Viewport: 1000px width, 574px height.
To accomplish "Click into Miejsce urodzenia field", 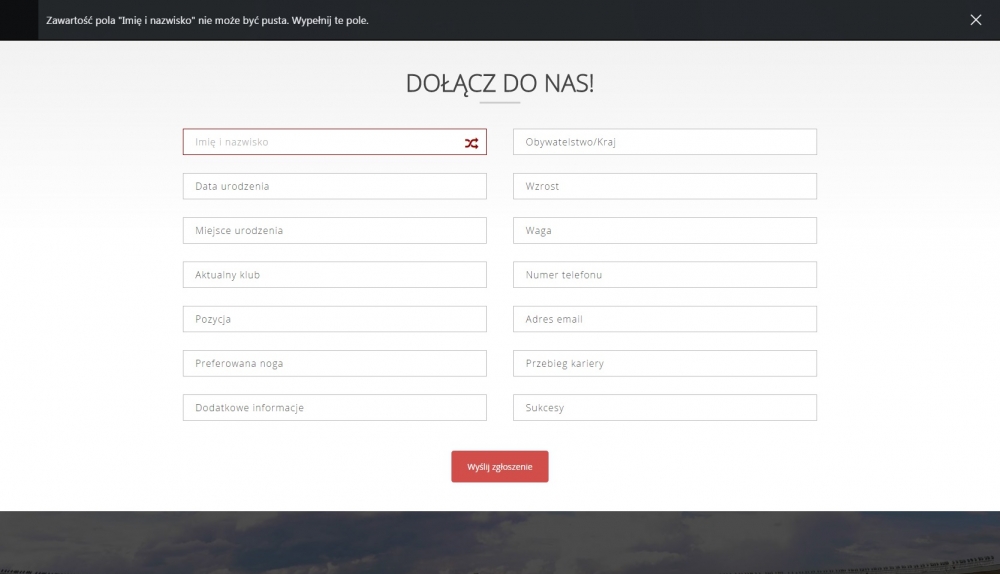I will [334, 230].
